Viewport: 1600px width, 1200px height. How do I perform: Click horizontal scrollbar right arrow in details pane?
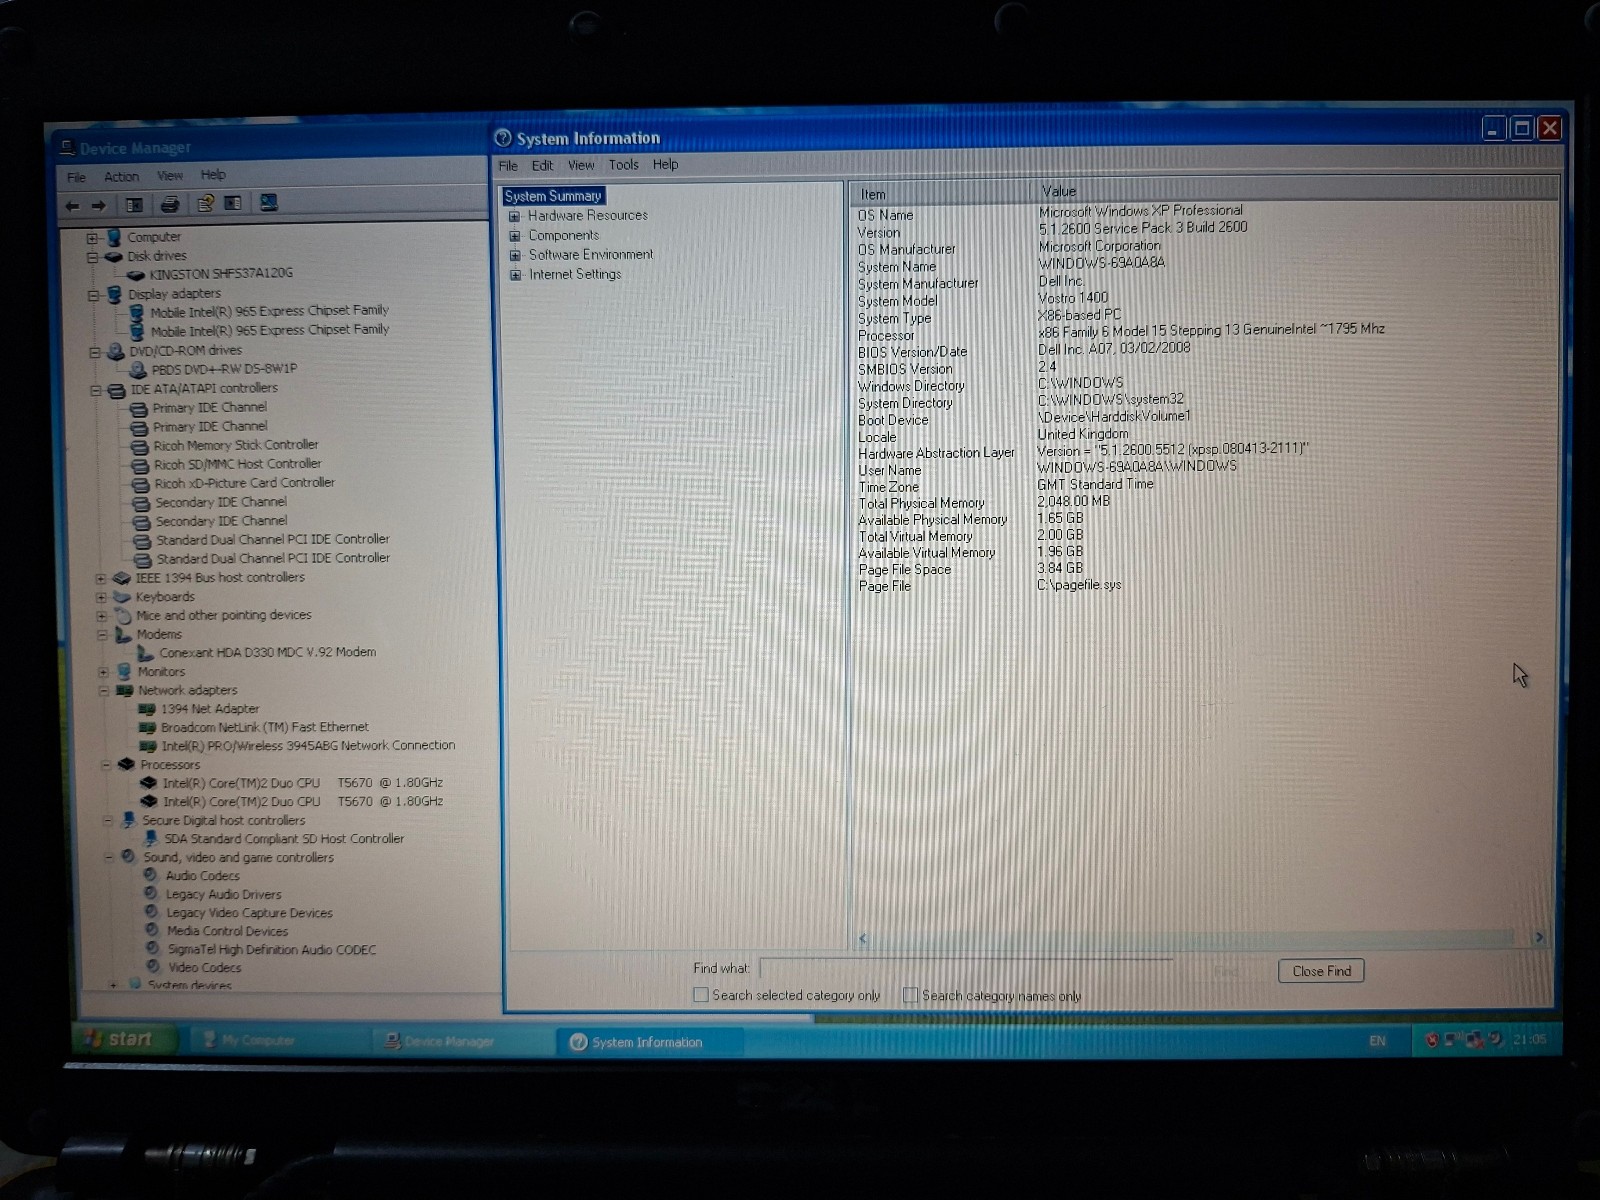(x=1539, y=937)
